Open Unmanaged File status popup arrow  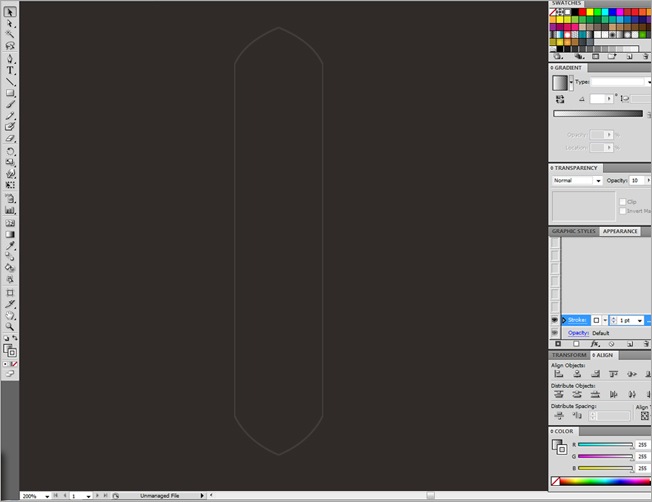coord(202,496)
